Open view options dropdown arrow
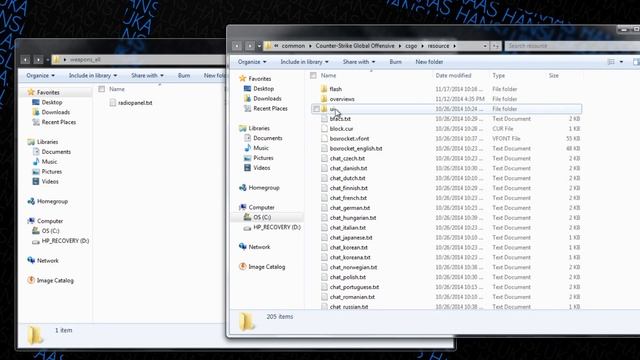The width and height of the screenshot is (640, 360). 621,62
